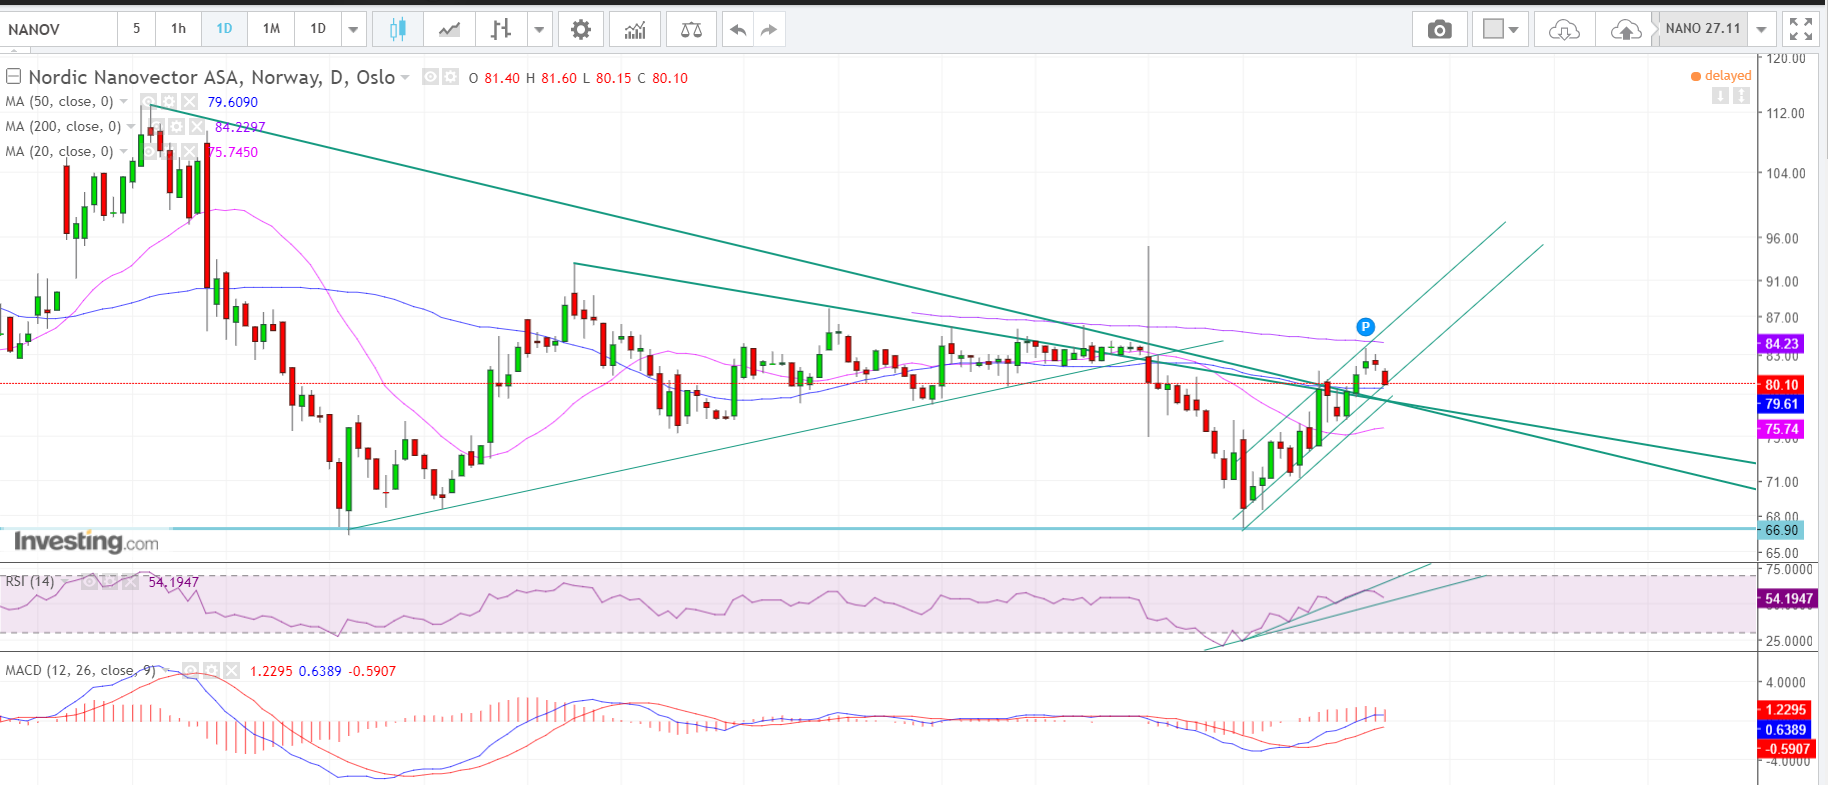Select the 5 minute interval

[x=137, y=29]
